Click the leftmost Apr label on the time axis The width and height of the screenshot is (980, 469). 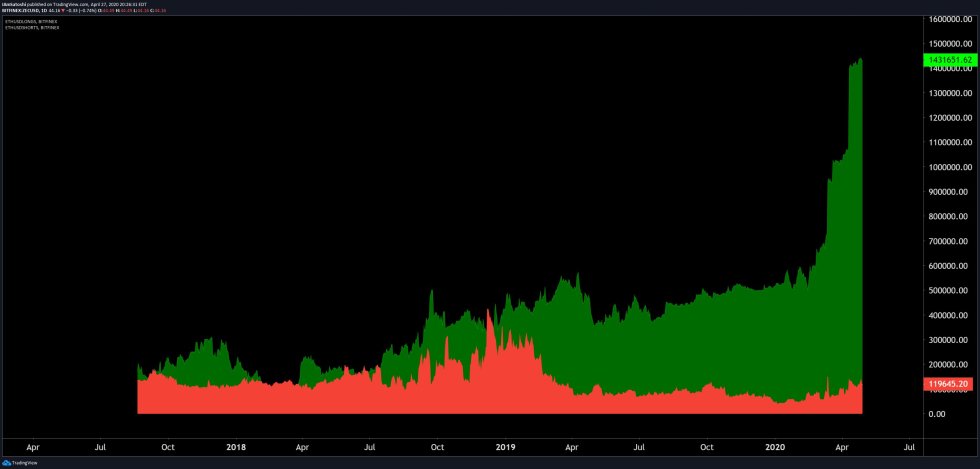click(32, 447)
